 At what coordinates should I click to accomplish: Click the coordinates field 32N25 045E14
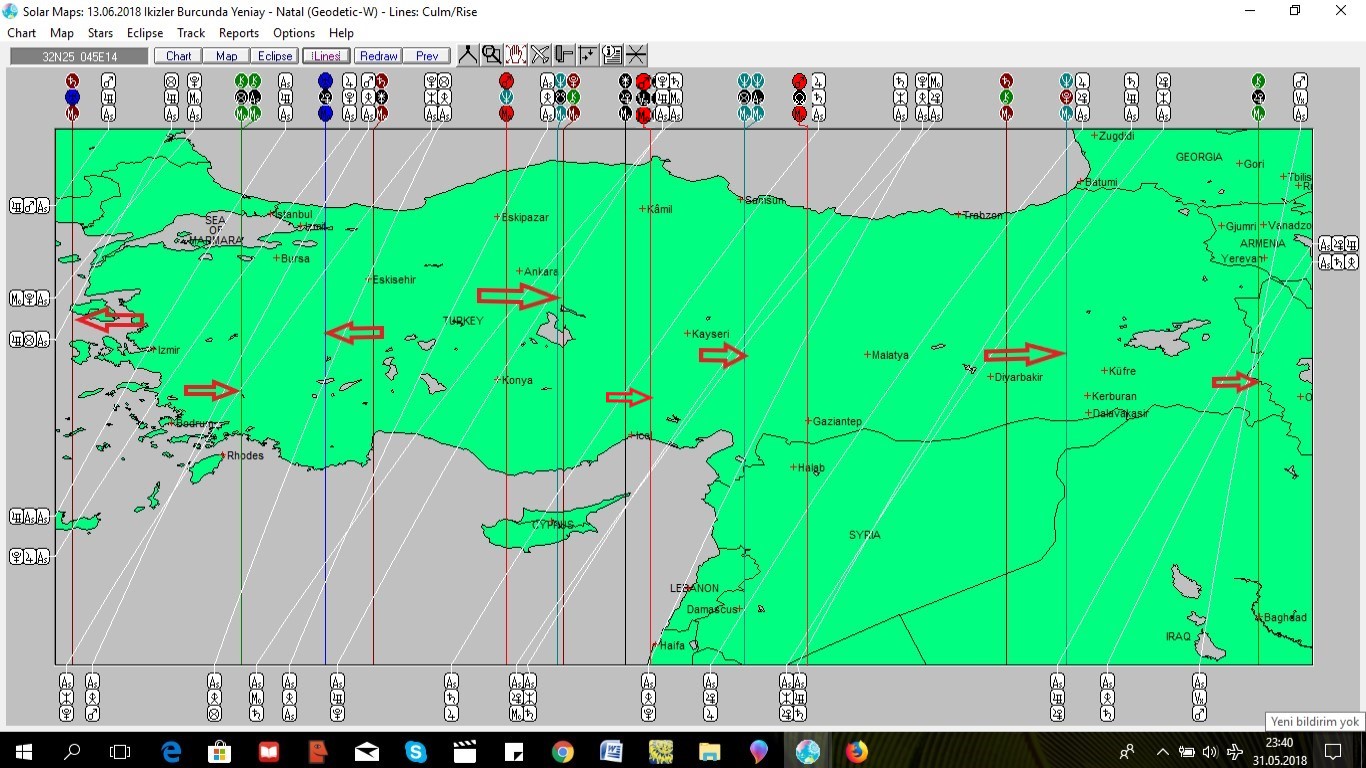click(x=80, y=56)
